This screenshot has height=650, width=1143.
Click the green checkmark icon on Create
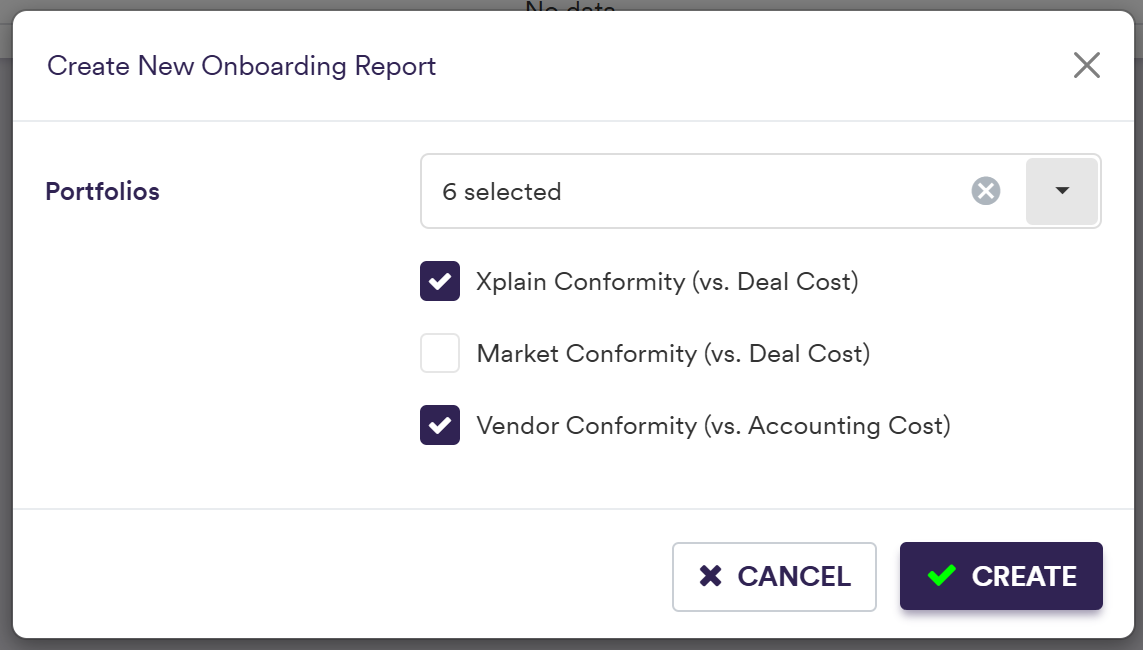coord(941,576)
